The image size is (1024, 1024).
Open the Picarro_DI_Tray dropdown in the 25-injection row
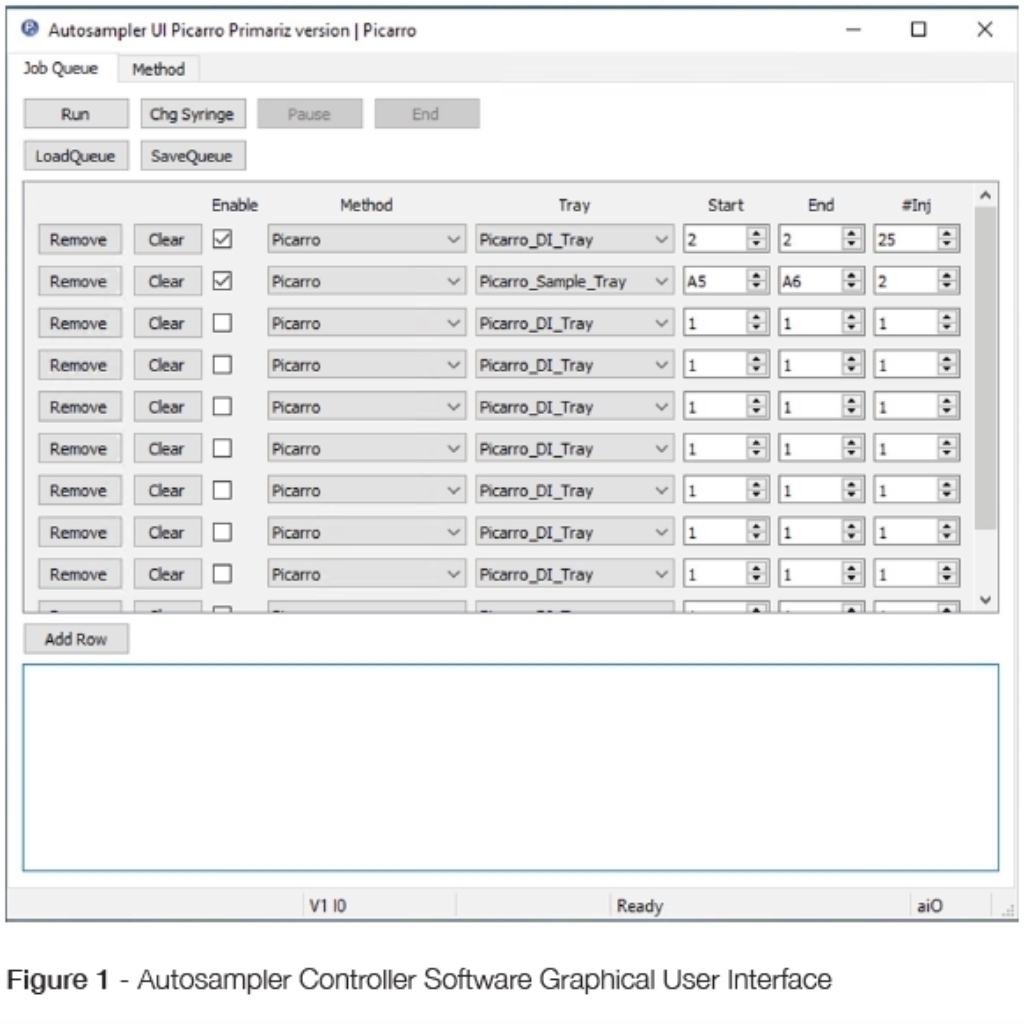(x=574, y=240)
